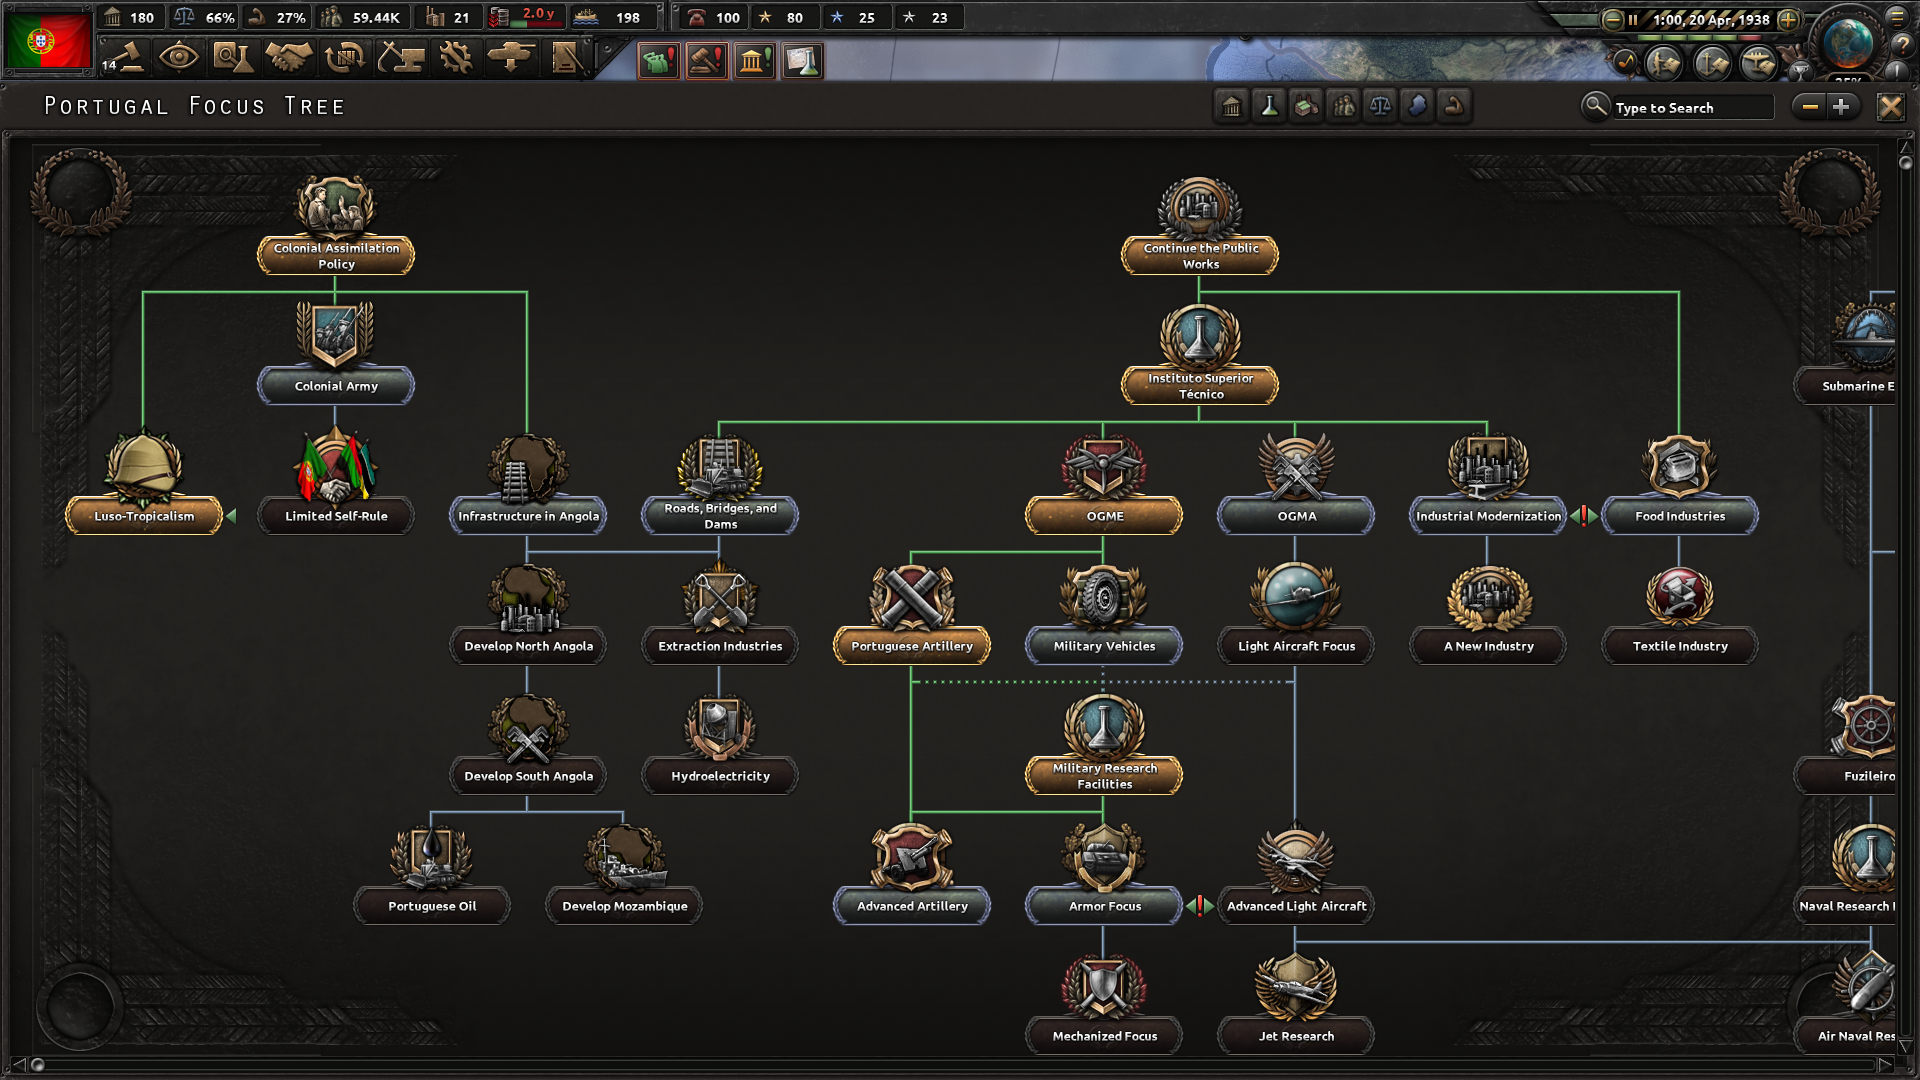
Task: Open the Logistics notebook menu
Action: pos(566,57)
